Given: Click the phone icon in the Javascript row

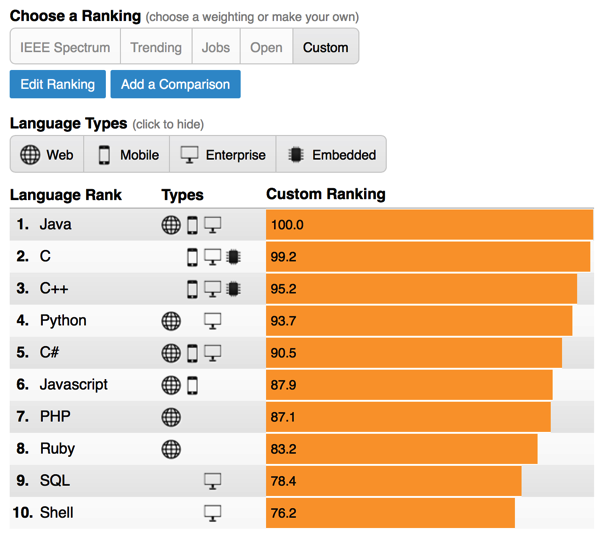Looking at the screenshot, I should coord(192,385).
